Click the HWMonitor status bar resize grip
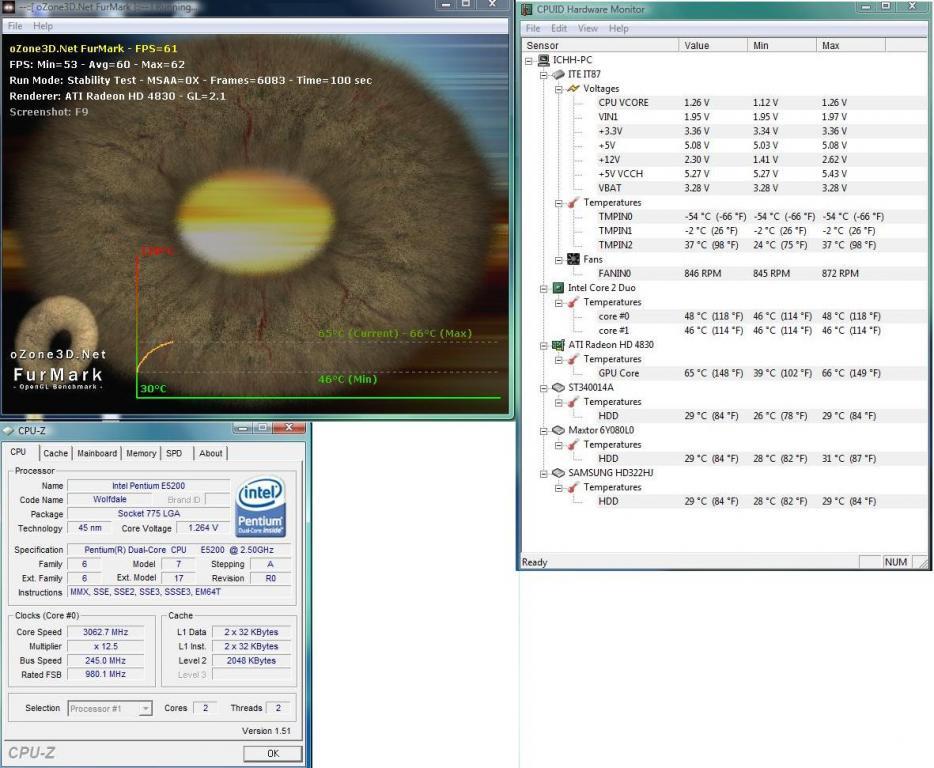Screen dimensions: 934x768 922,563
